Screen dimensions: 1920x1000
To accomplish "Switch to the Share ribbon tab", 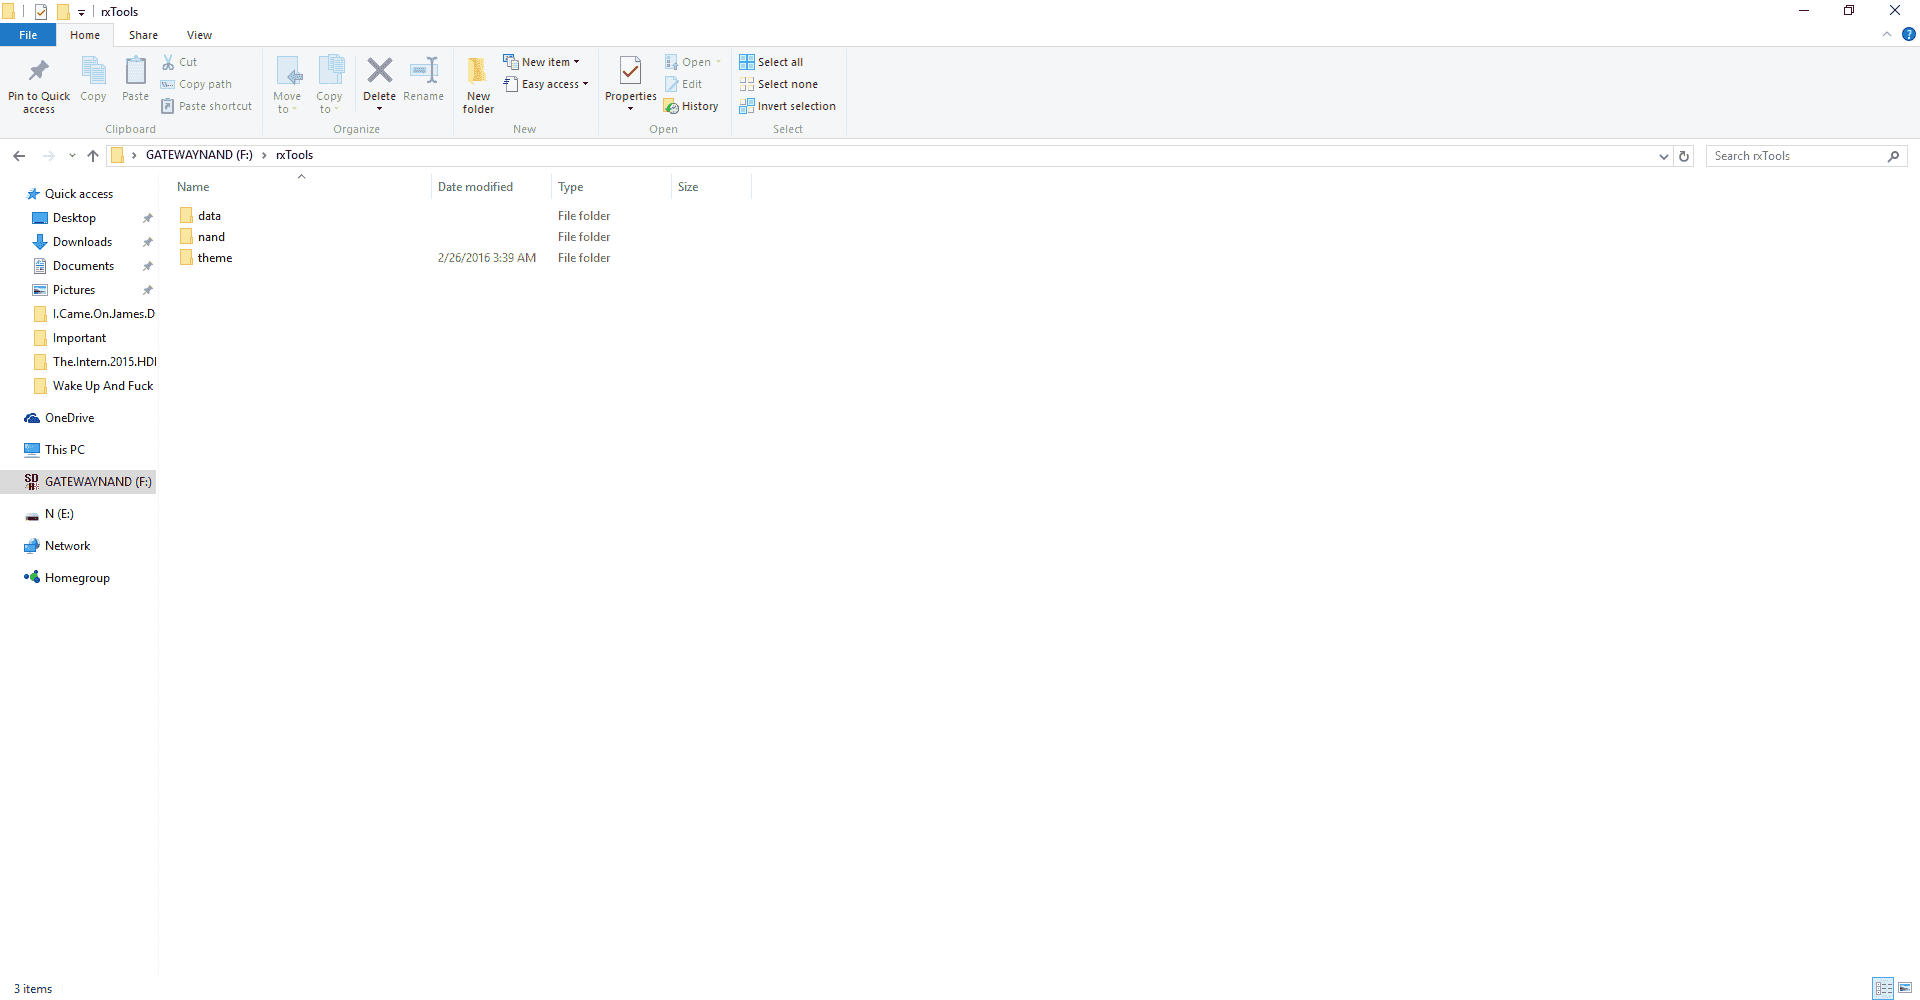I will [143, 35].
